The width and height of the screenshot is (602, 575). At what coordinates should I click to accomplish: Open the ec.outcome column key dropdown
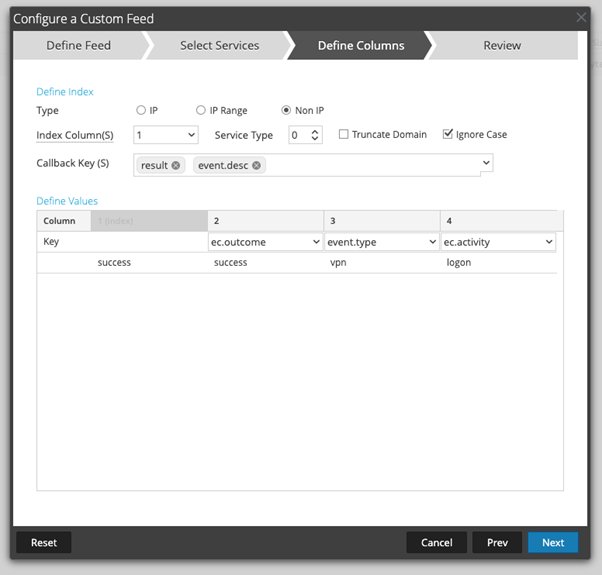click(x=265, y=242)
